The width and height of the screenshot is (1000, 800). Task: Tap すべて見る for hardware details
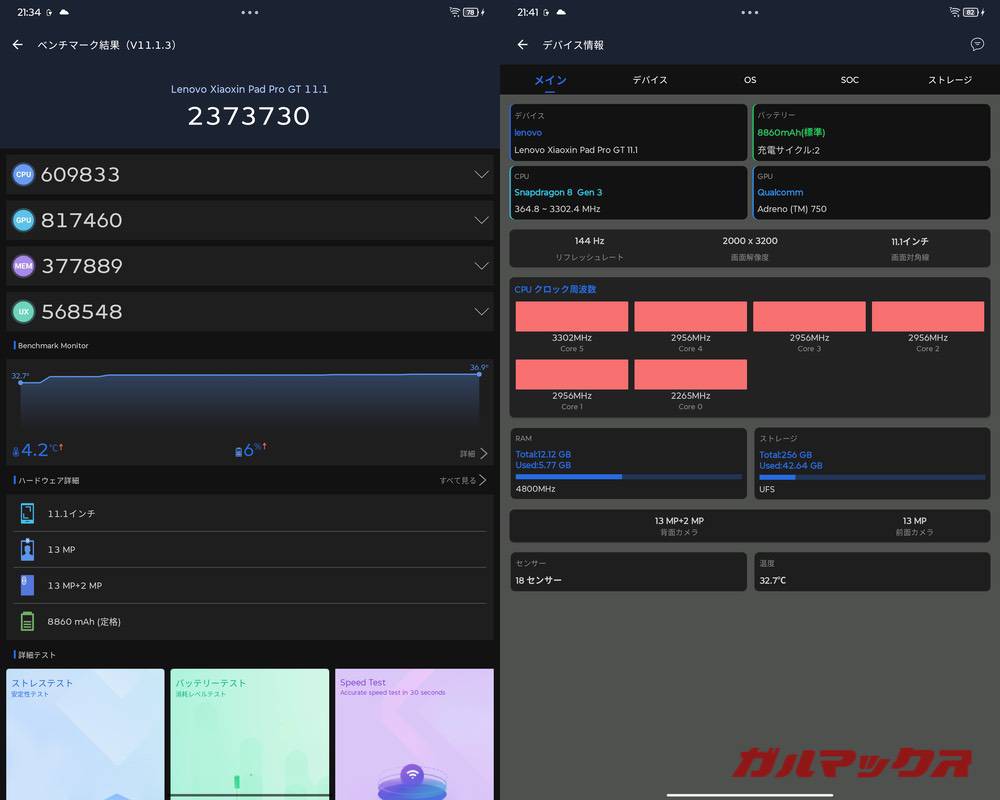click(x=462, y=480)
